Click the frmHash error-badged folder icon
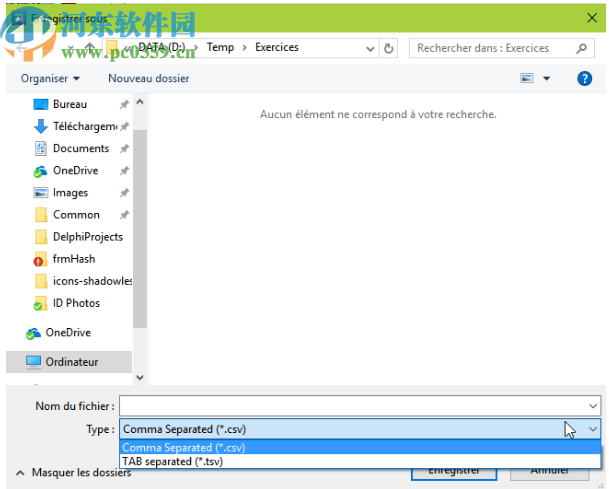The image size is (609, 489). pyautogui.click(x=40, y=259)
